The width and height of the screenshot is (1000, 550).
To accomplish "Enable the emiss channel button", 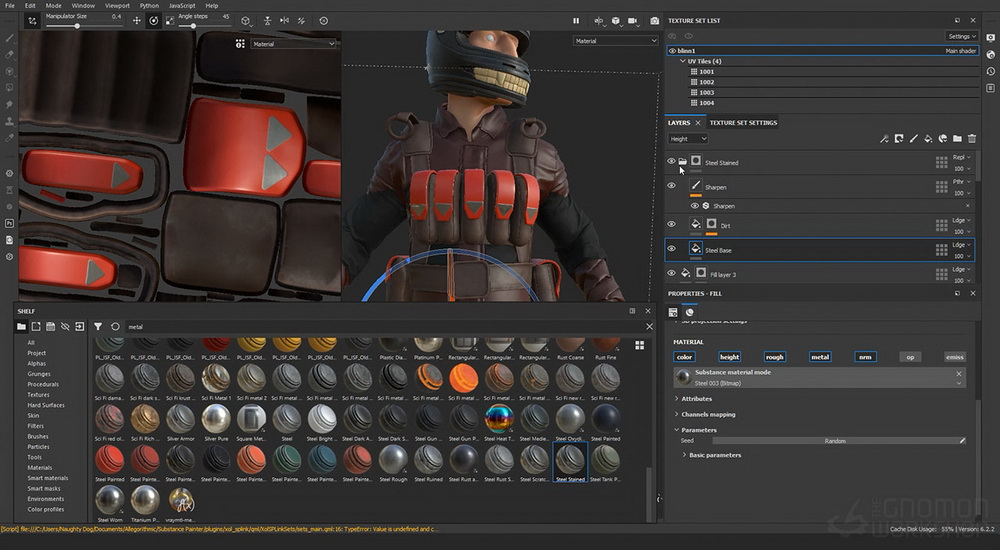I will (955, 357).
